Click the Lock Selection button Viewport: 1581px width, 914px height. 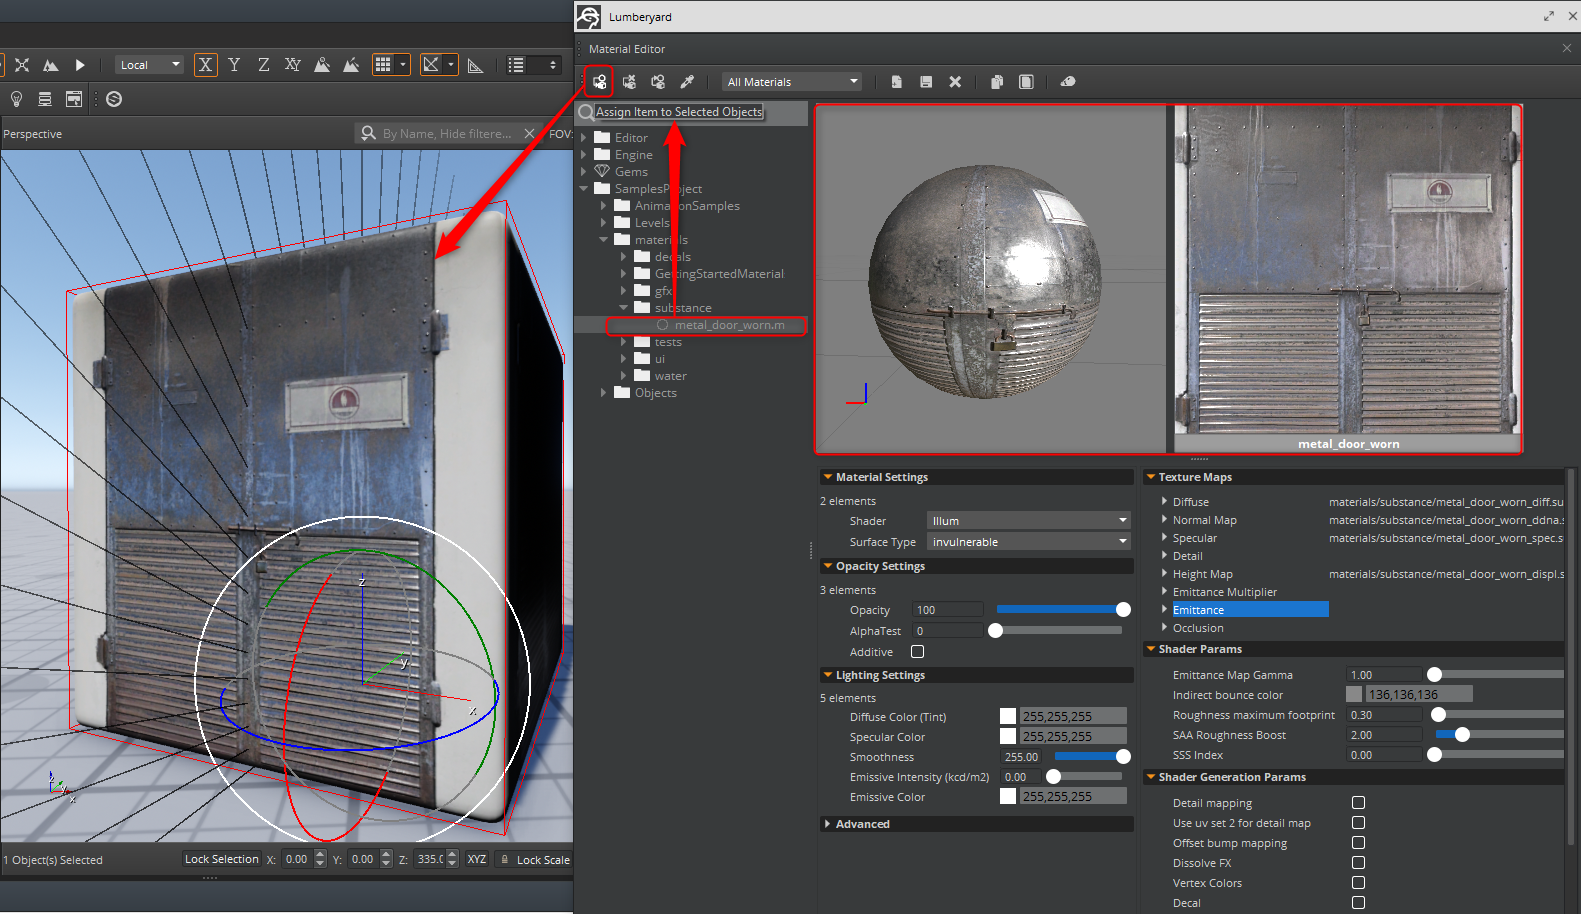221,859
